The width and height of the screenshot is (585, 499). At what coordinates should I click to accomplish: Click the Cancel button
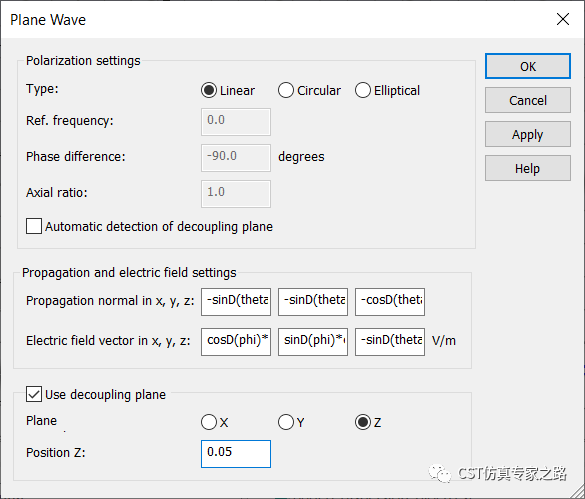[x=528, y=100]
